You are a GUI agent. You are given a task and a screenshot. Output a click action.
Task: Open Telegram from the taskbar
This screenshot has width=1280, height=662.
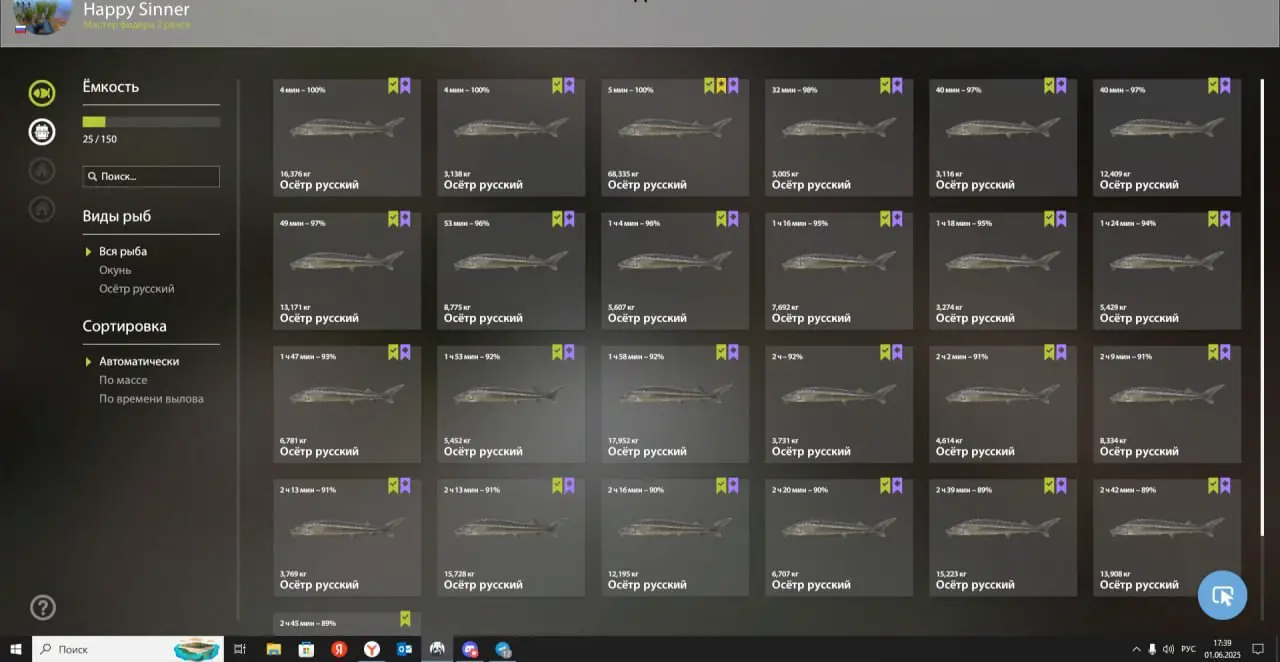(x=503, y=649)
